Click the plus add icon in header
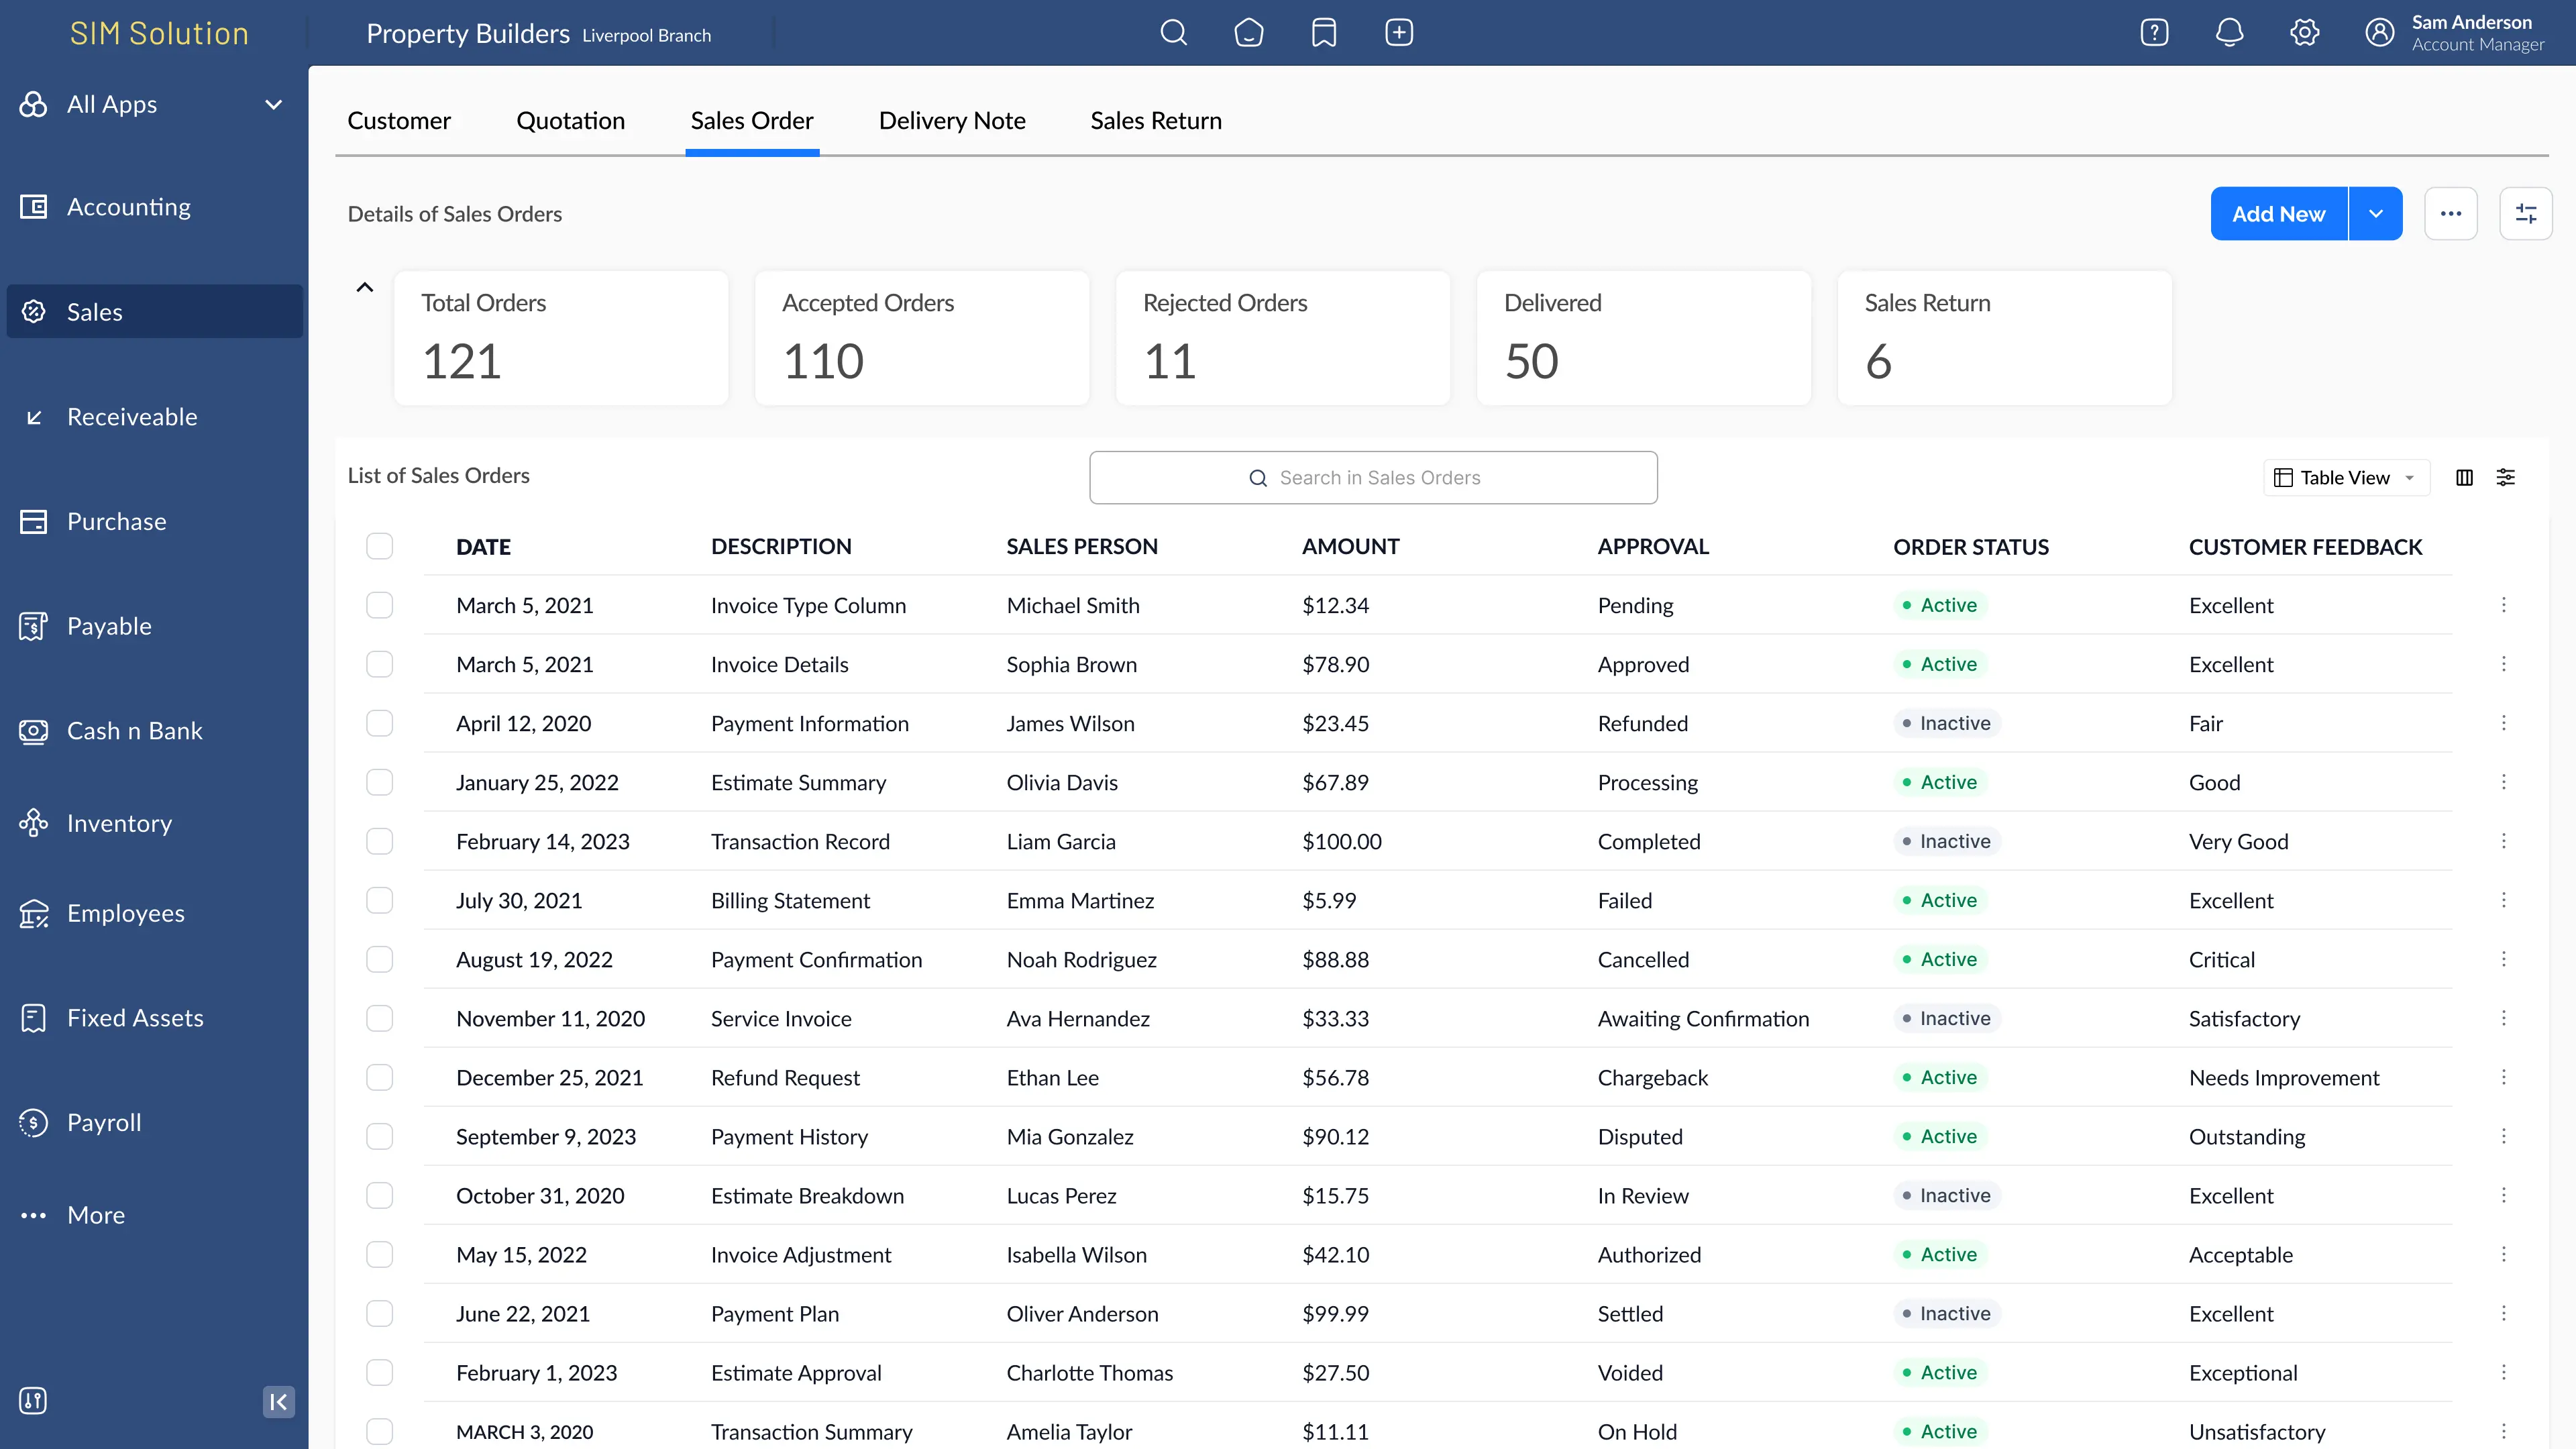 [1399, 33]
